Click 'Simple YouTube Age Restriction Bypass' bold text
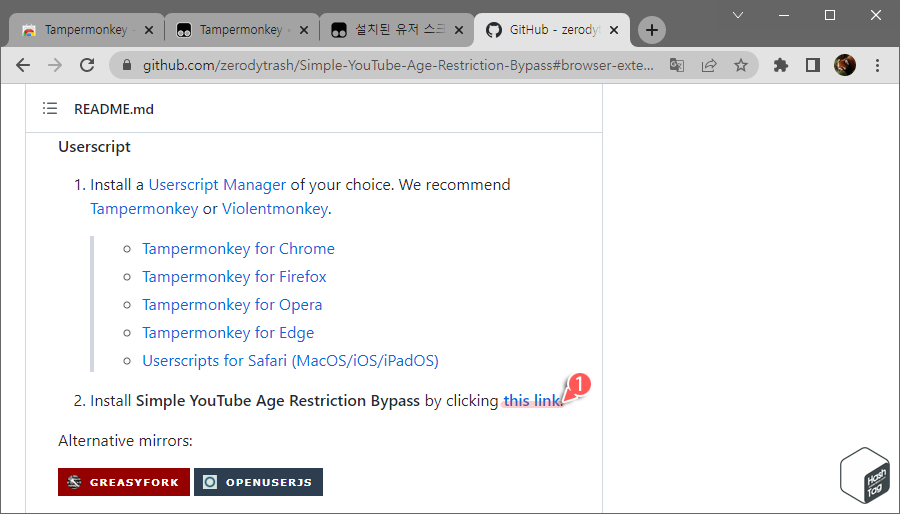 [278, 400]
